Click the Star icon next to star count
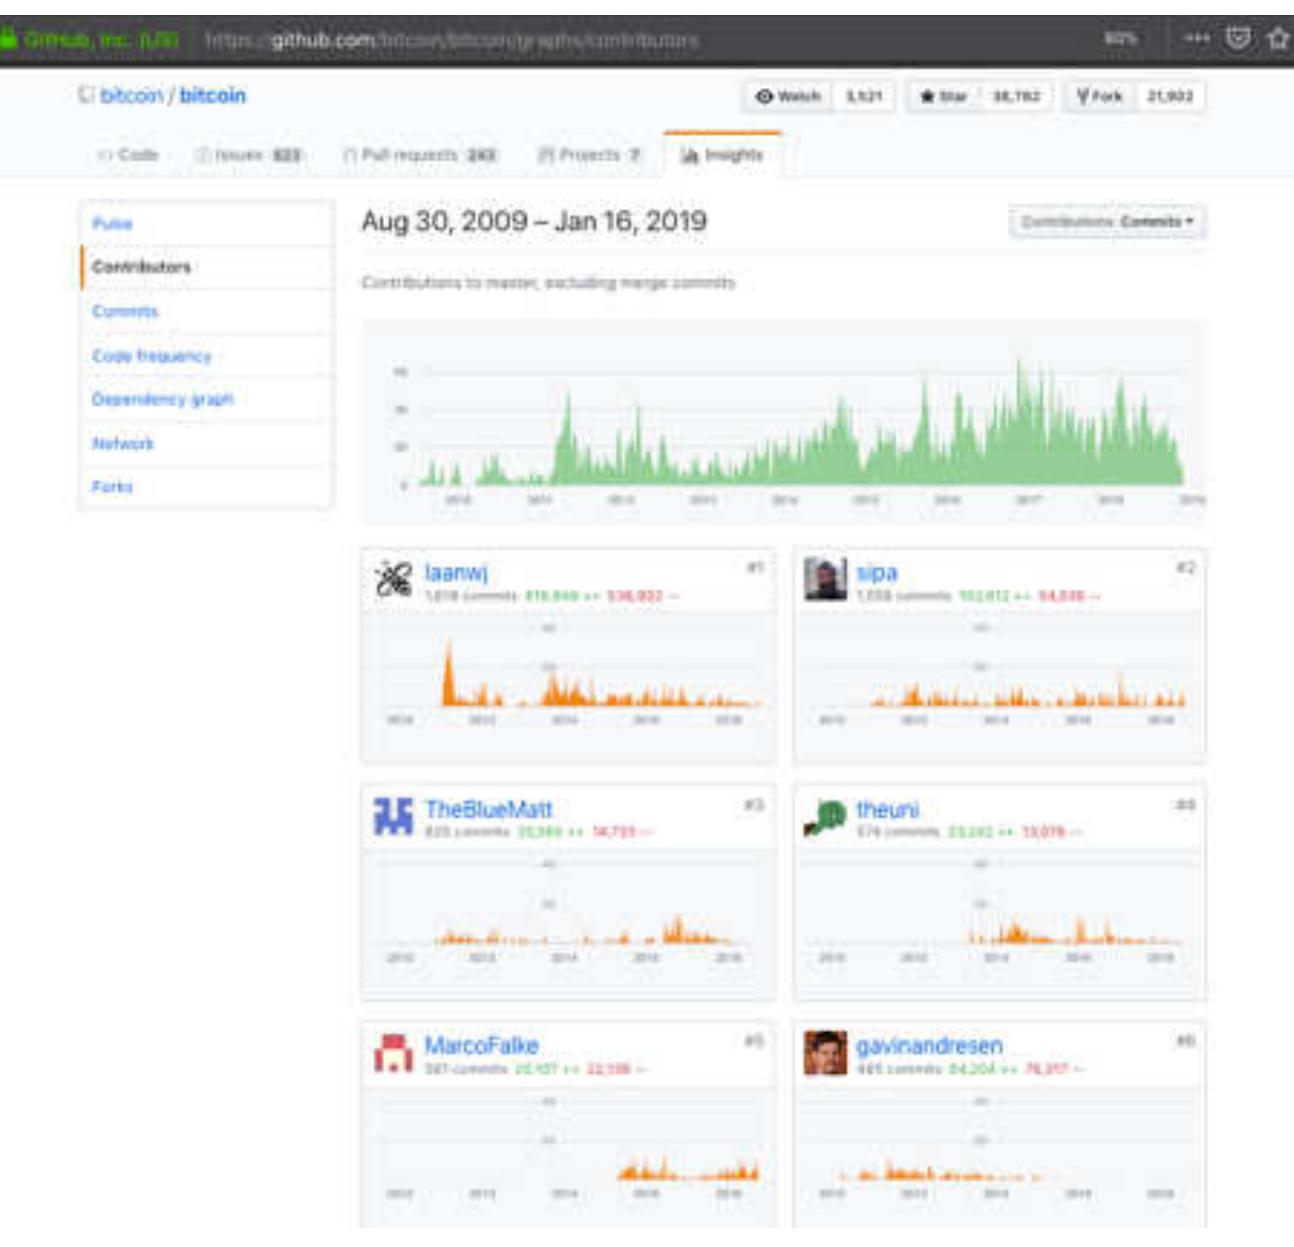The image size is (1294, 1247). coord(927,97)
